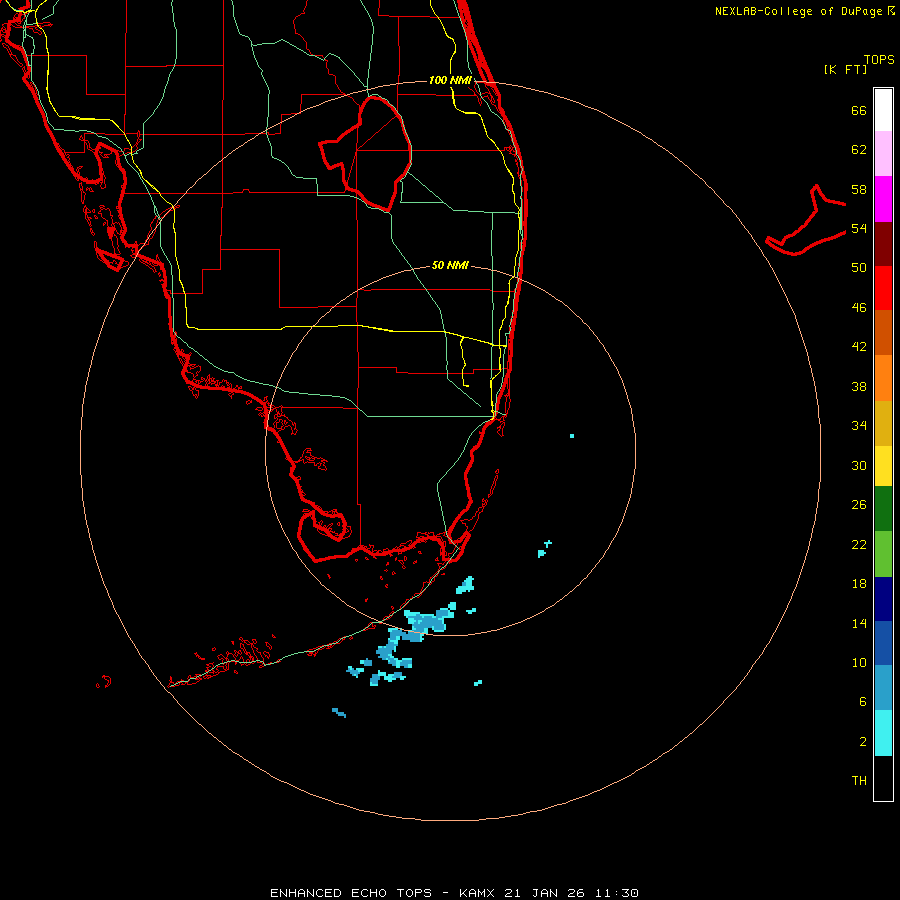Viewport: 900px width, 900px height.
Task: Click the TOPS legend title
Action: (x=879, y=59)
